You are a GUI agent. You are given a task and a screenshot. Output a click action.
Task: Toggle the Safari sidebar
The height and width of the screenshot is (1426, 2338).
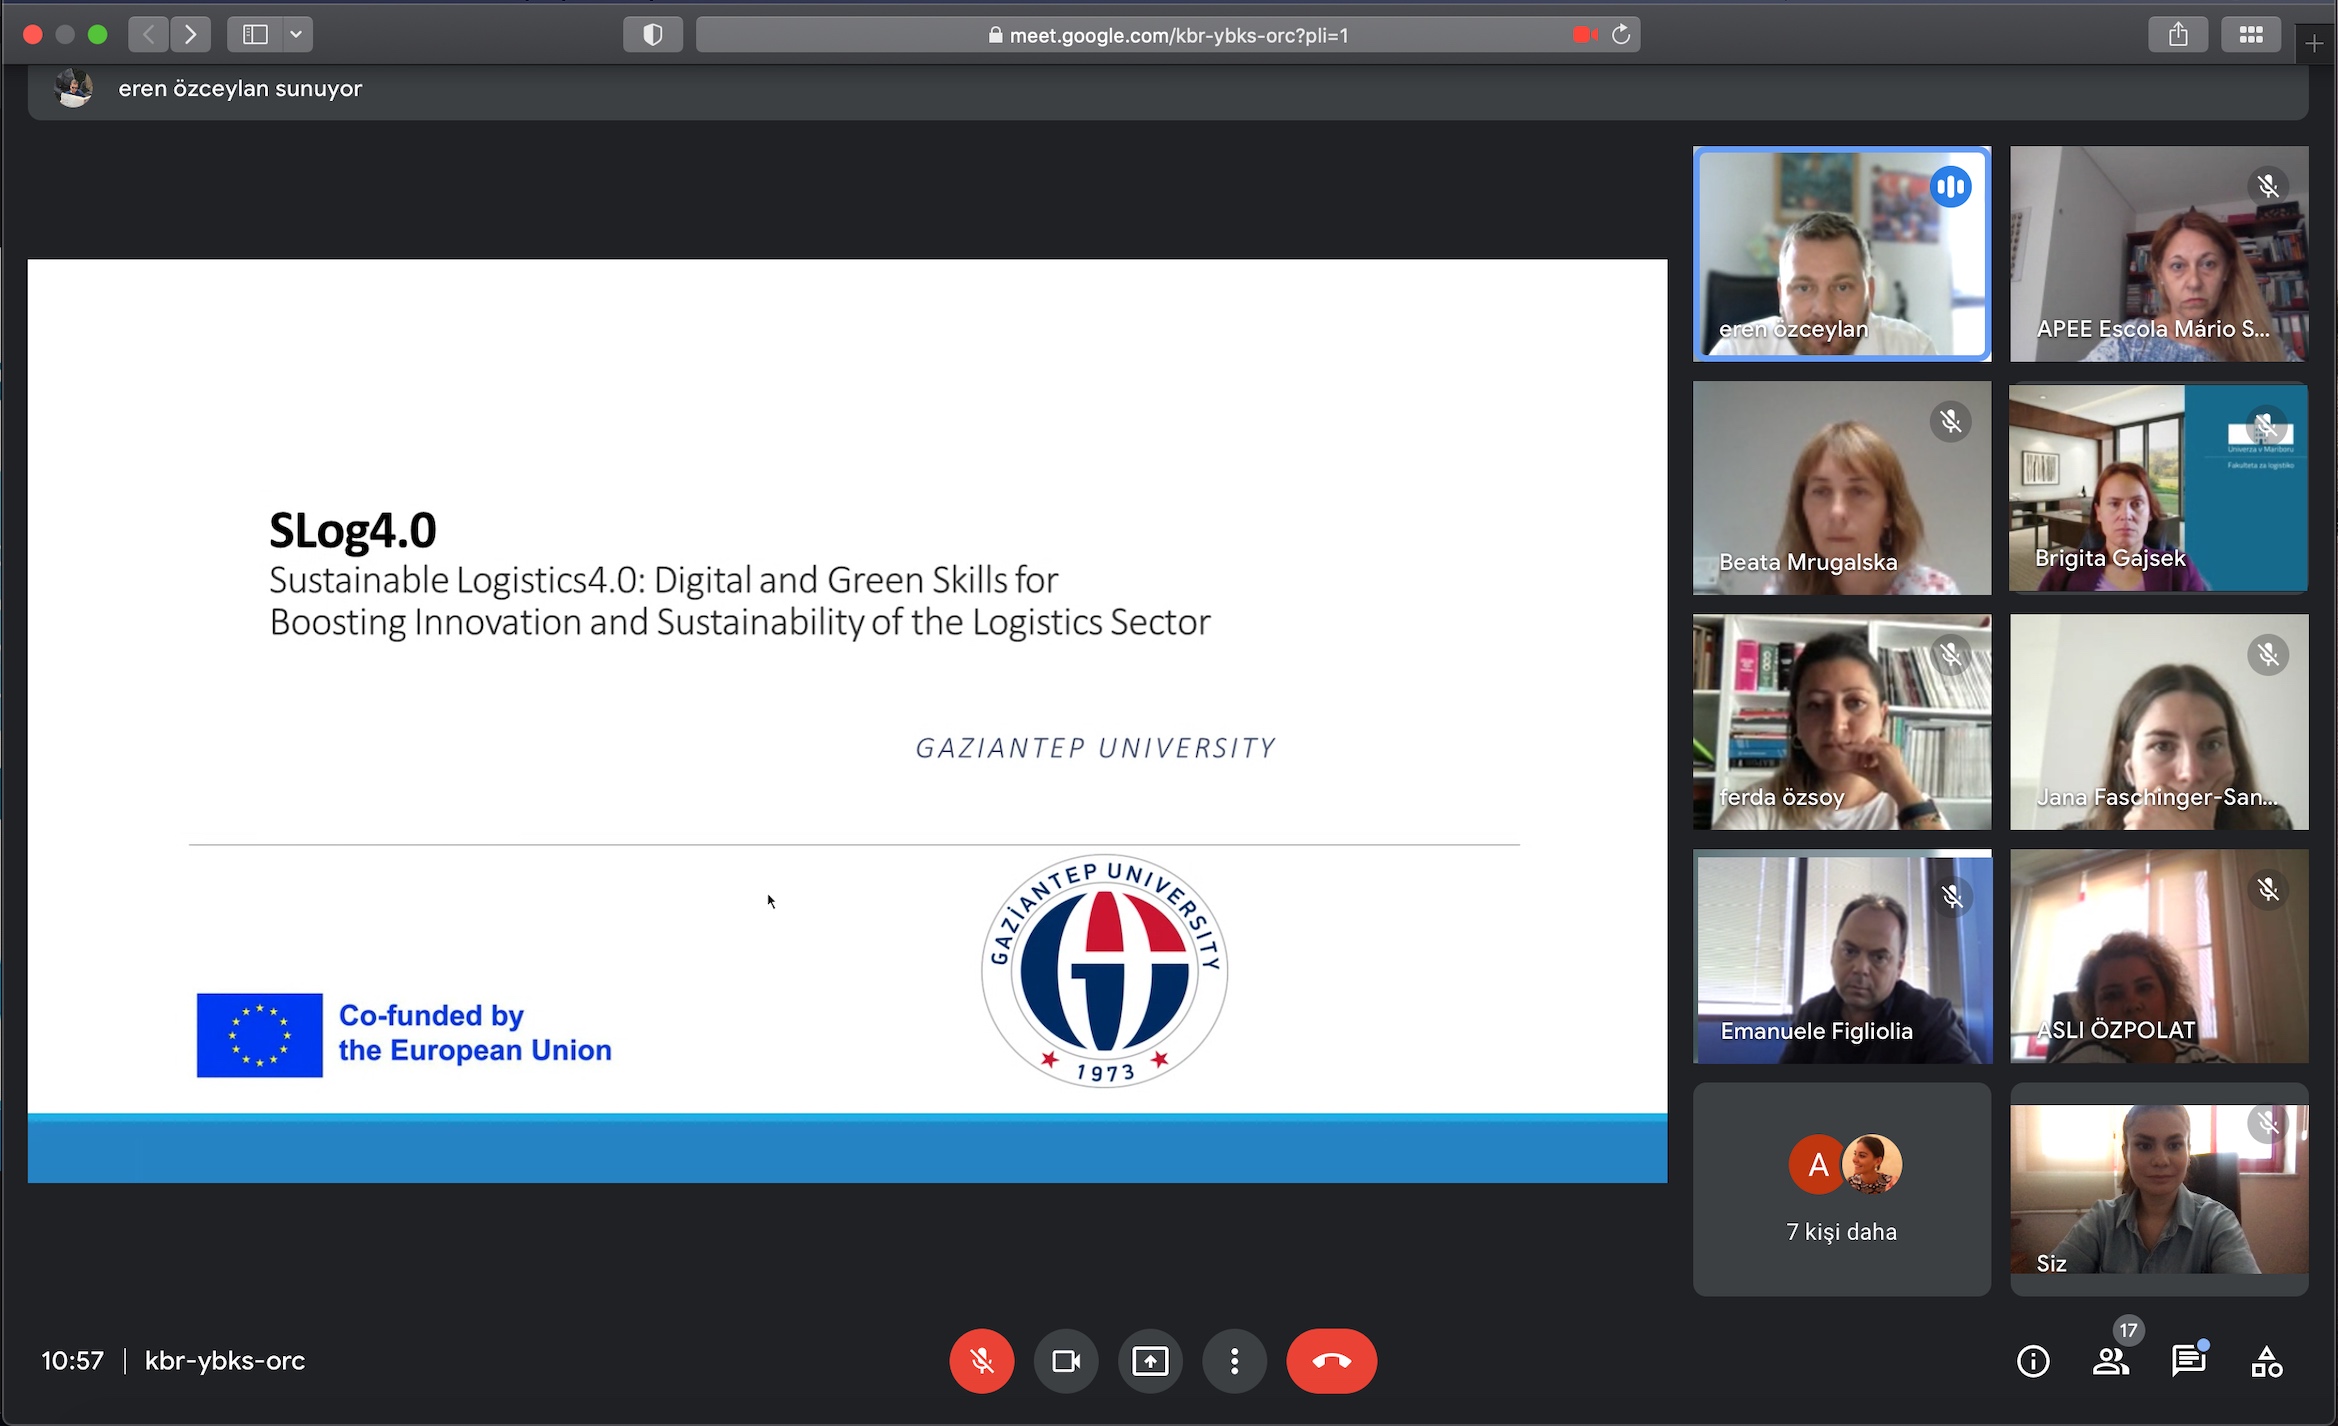255,35
